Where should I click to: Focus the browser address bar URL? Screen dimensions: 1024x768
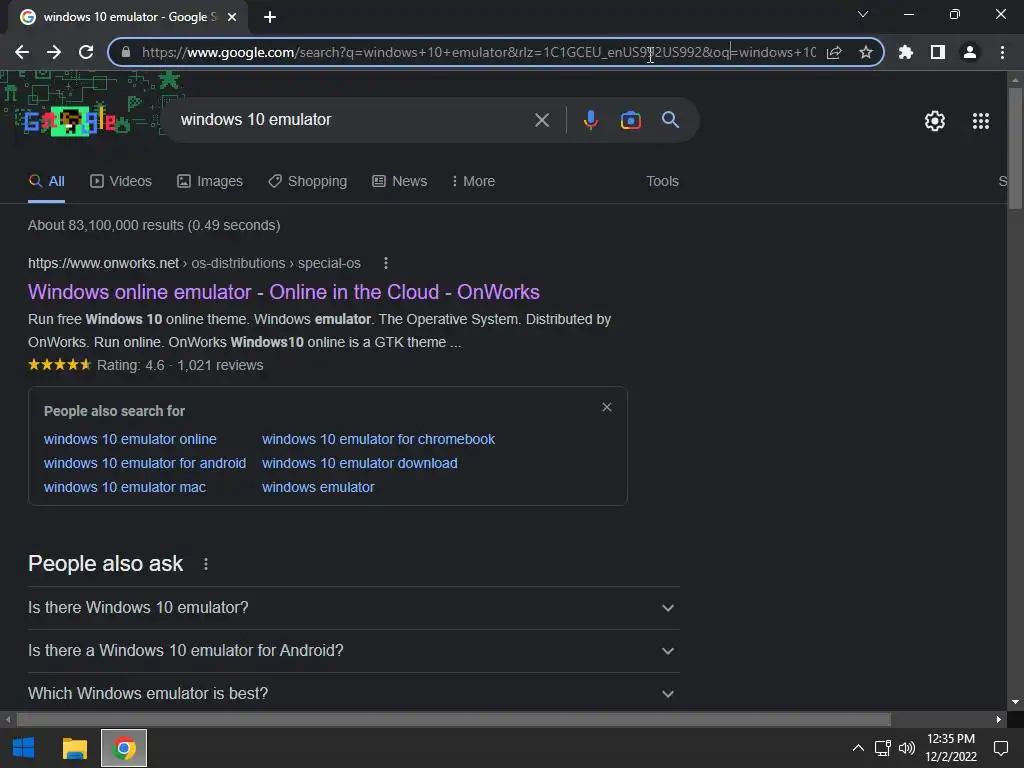click(479, 52)
